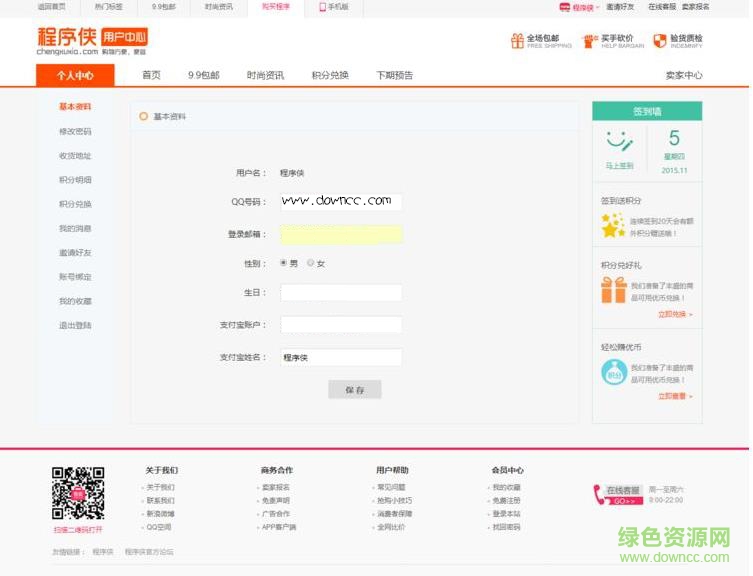
Task: Open the 手机版 phone icon in top bar
Action: click(323, 7)
